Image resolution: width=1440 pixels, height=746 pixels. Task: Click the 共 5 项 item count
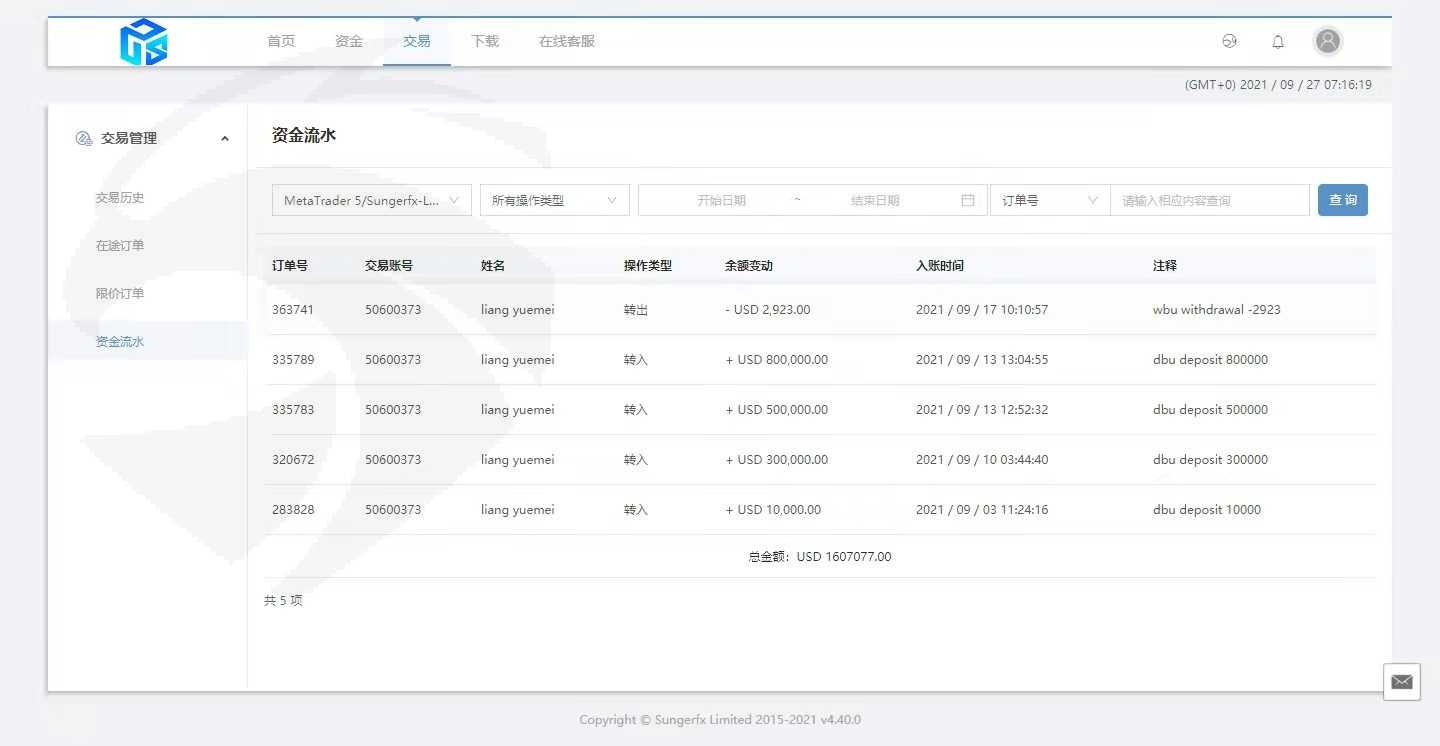(283, 601)
